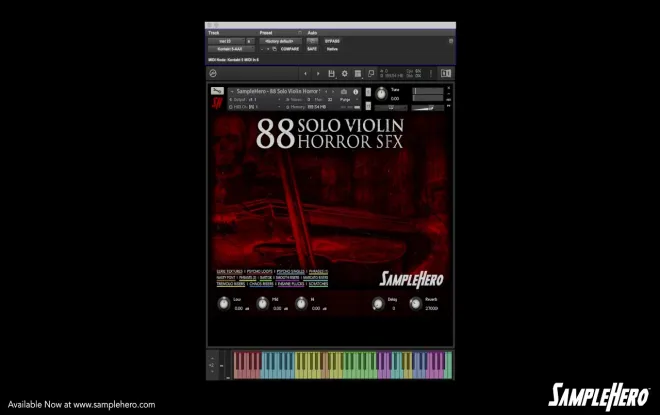Open the Purge dropdown menu
This screenshot has width=660, height=415.
(349, 100)
